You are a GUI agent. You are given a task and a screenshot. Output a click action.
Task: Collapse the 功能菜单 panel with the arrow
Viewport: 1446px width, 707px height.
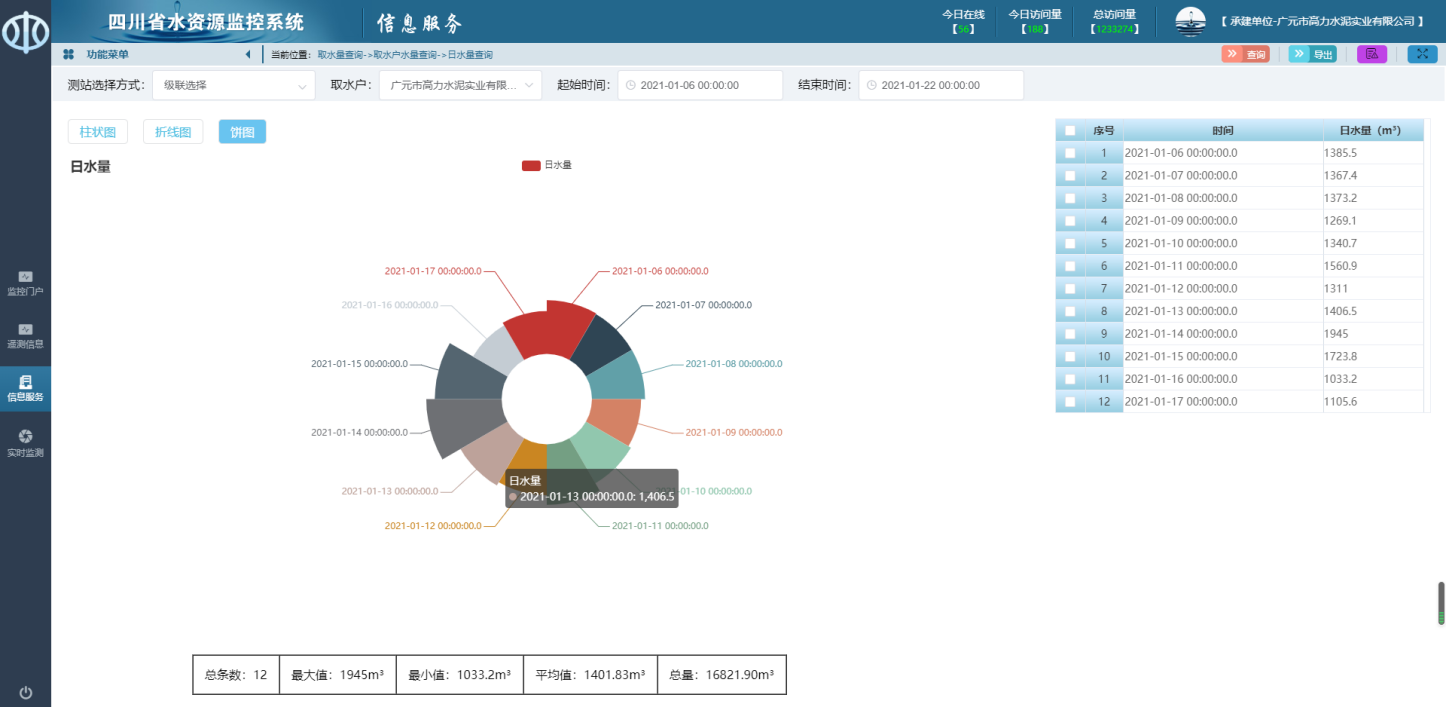tap(248, 54)
